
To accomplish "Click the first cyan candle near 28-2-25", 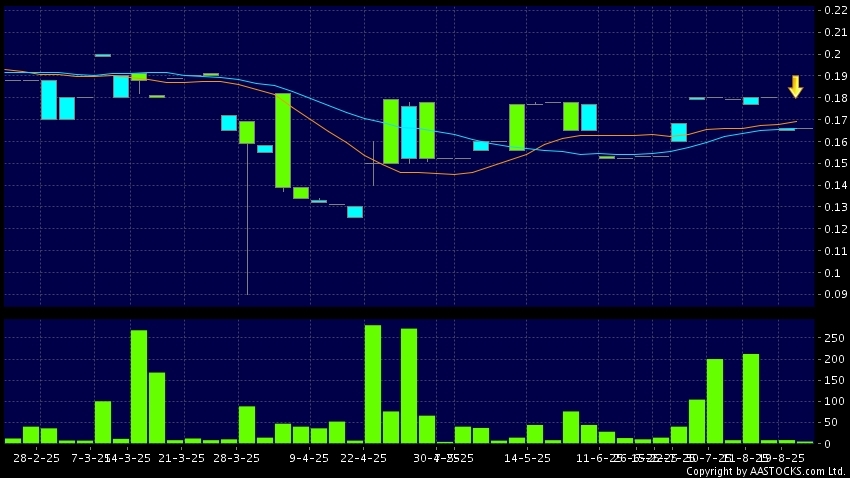I will (49, 100).
